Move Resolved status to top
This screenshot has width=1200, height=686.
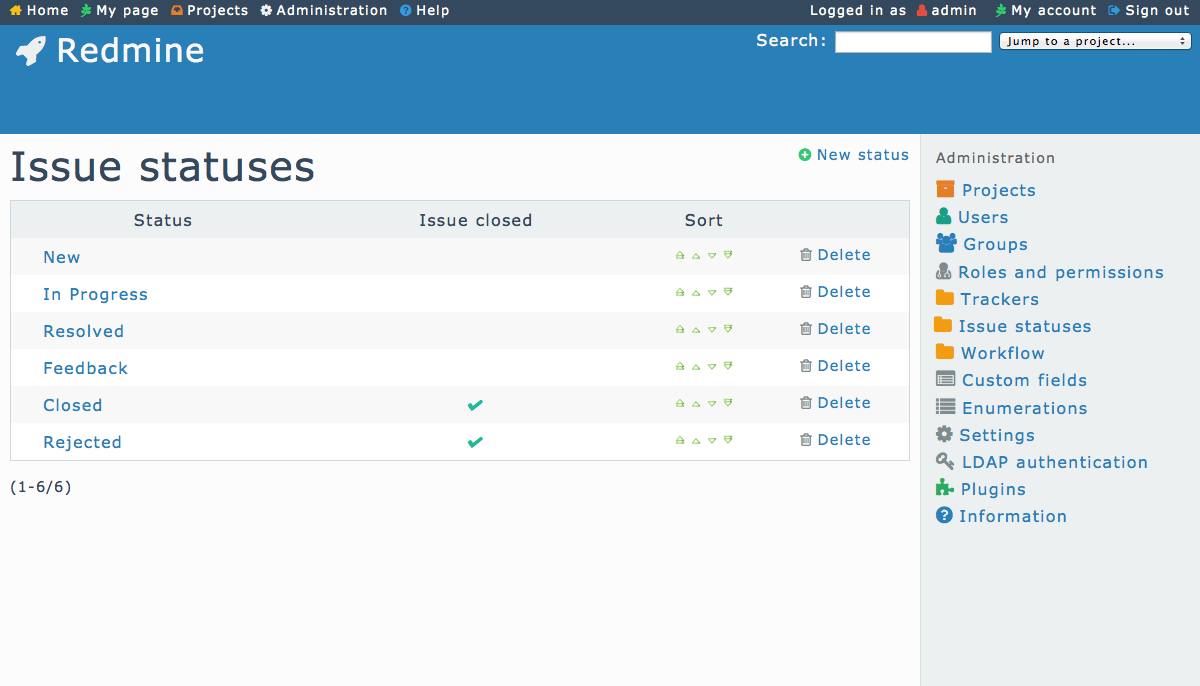680,329
